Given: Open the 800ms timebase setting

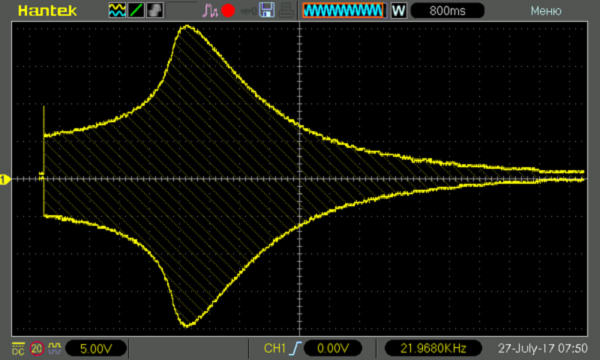Looking at the screenshot, I should tap(447, 11).
